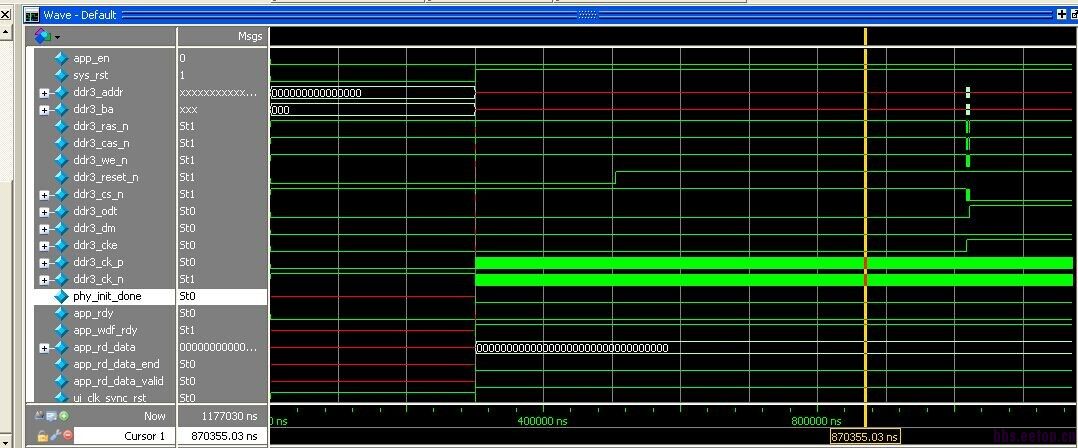Open Cursor 1 properties with the wrench icon
1078x448 pixels.
[x=55, y=436]
